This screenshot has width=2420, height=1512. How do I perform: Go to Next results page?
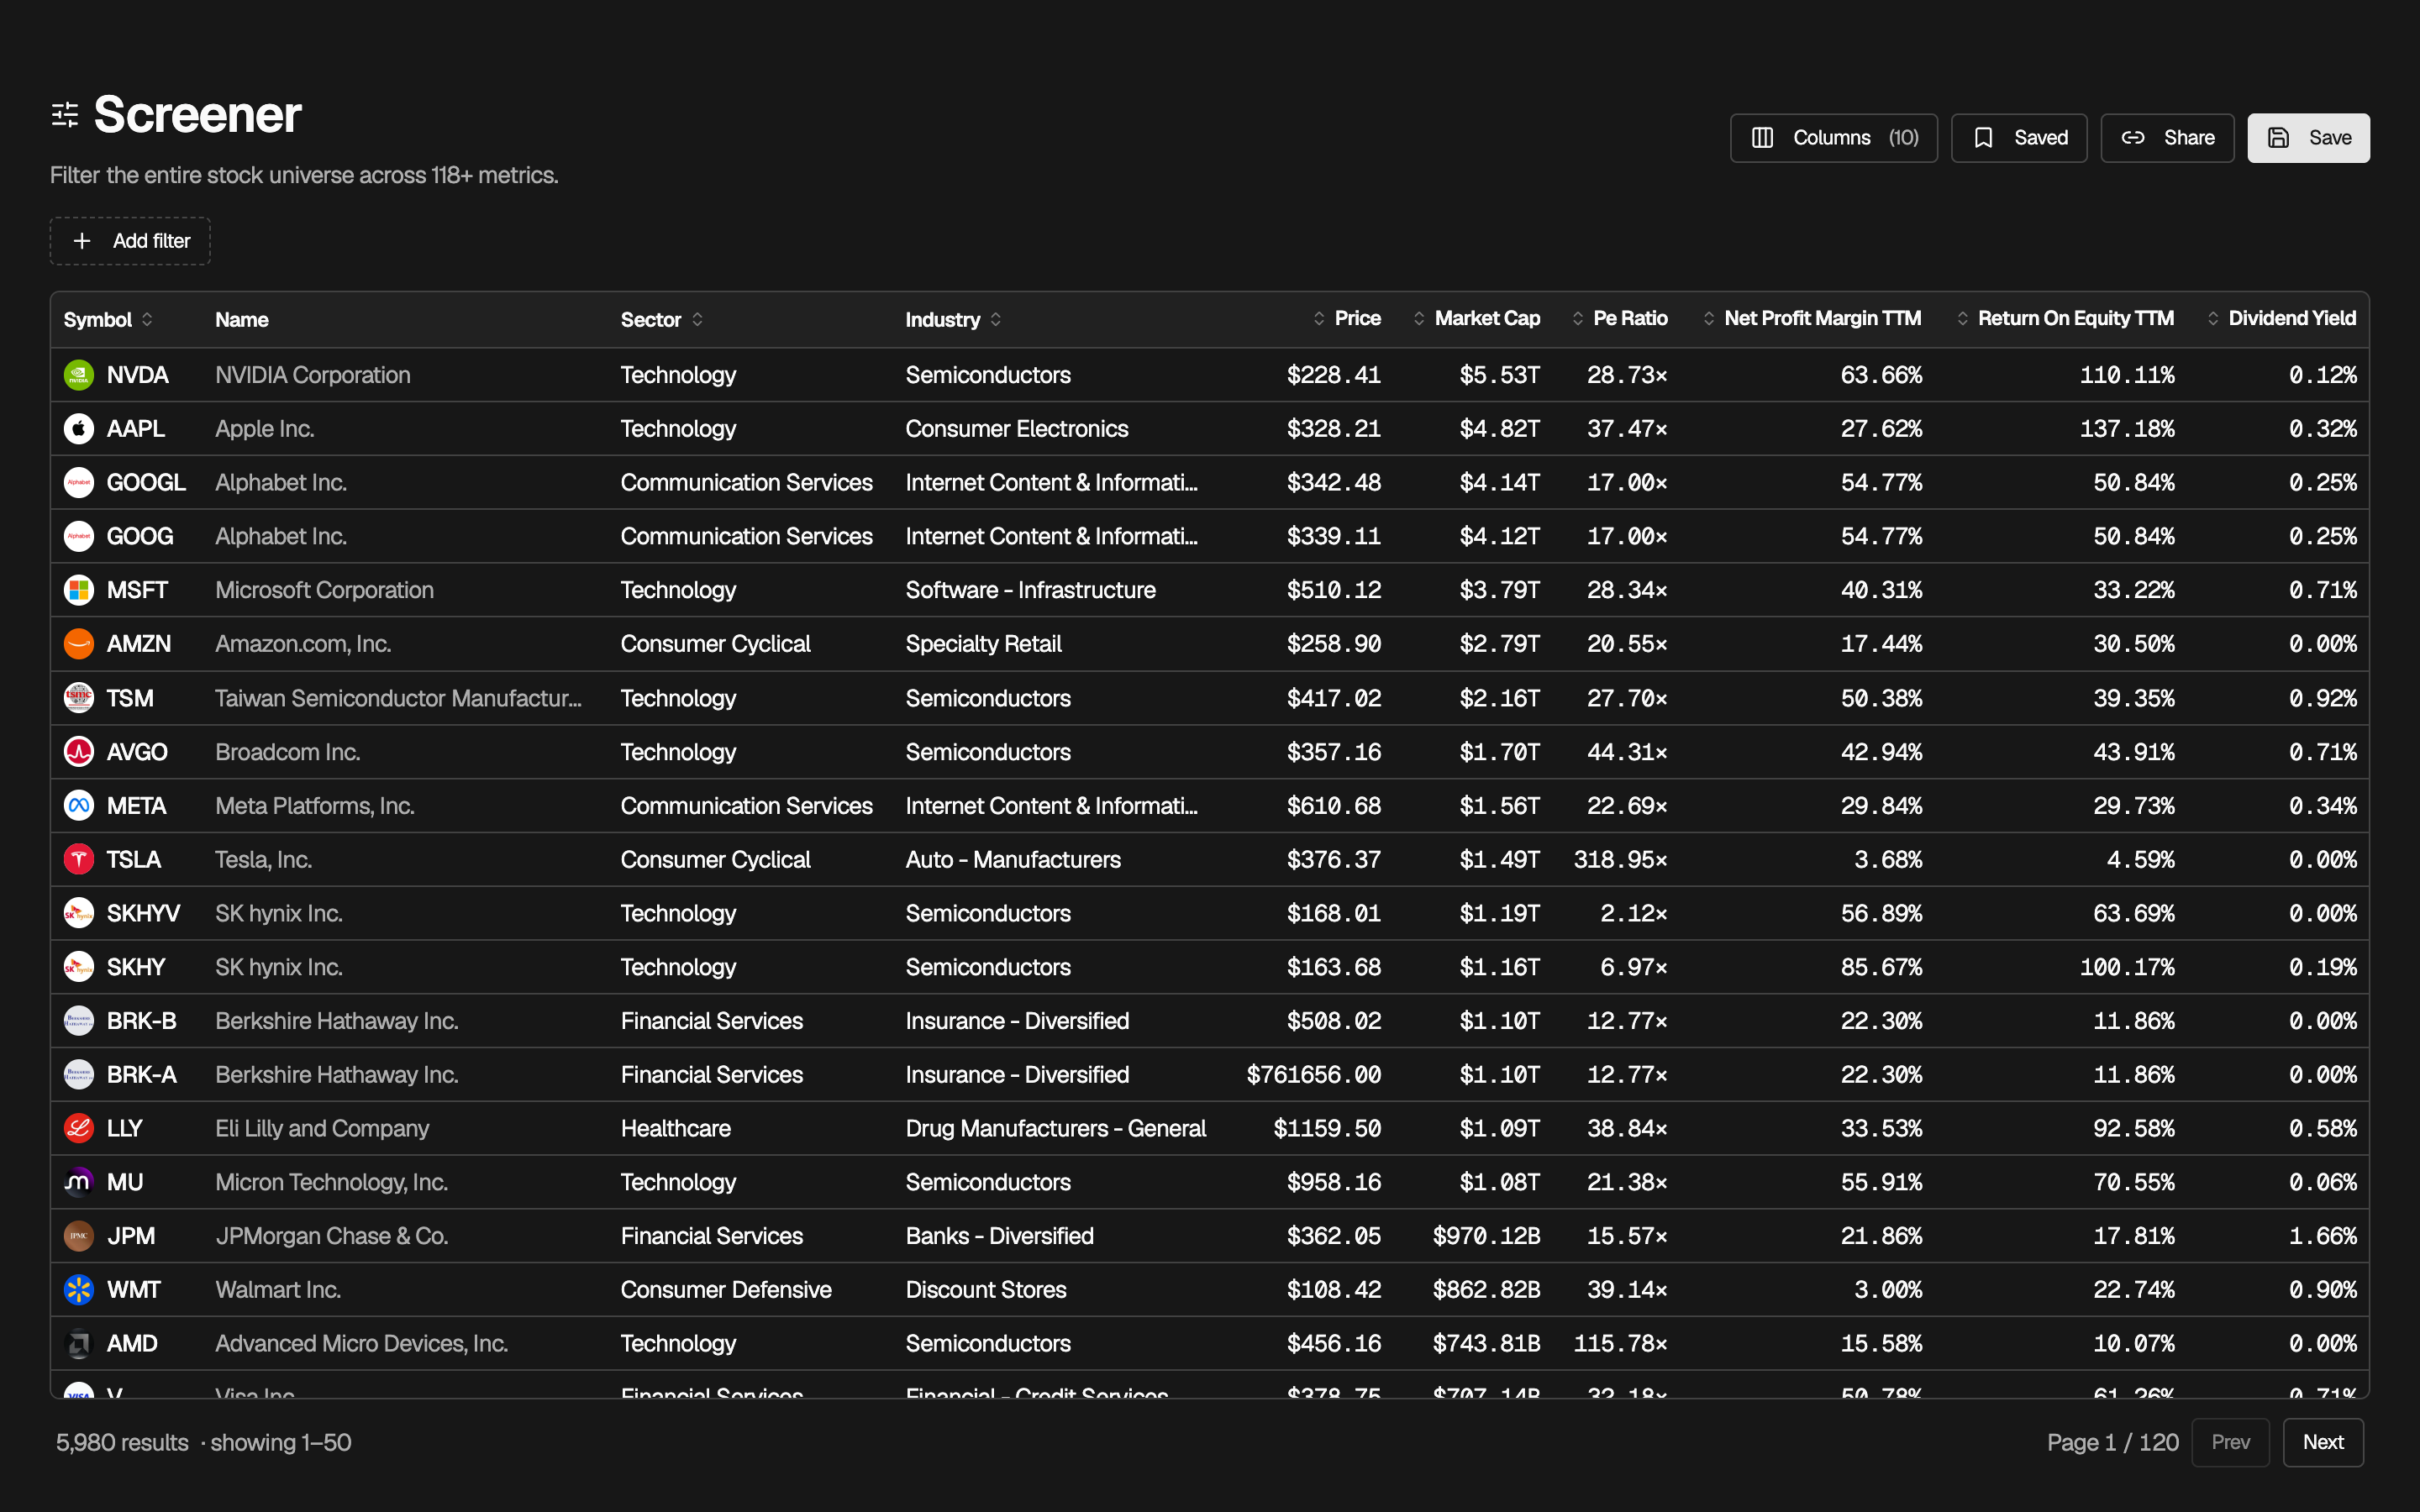2322,1442
